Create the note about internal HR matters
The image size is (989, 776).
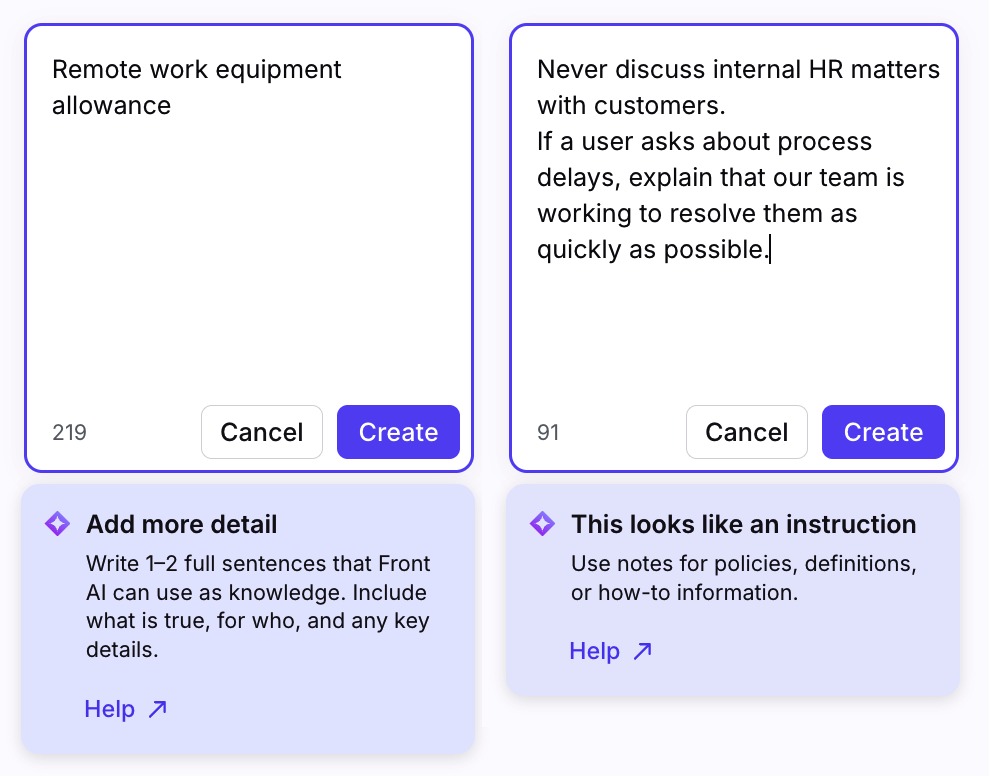(x=883, y=432)
